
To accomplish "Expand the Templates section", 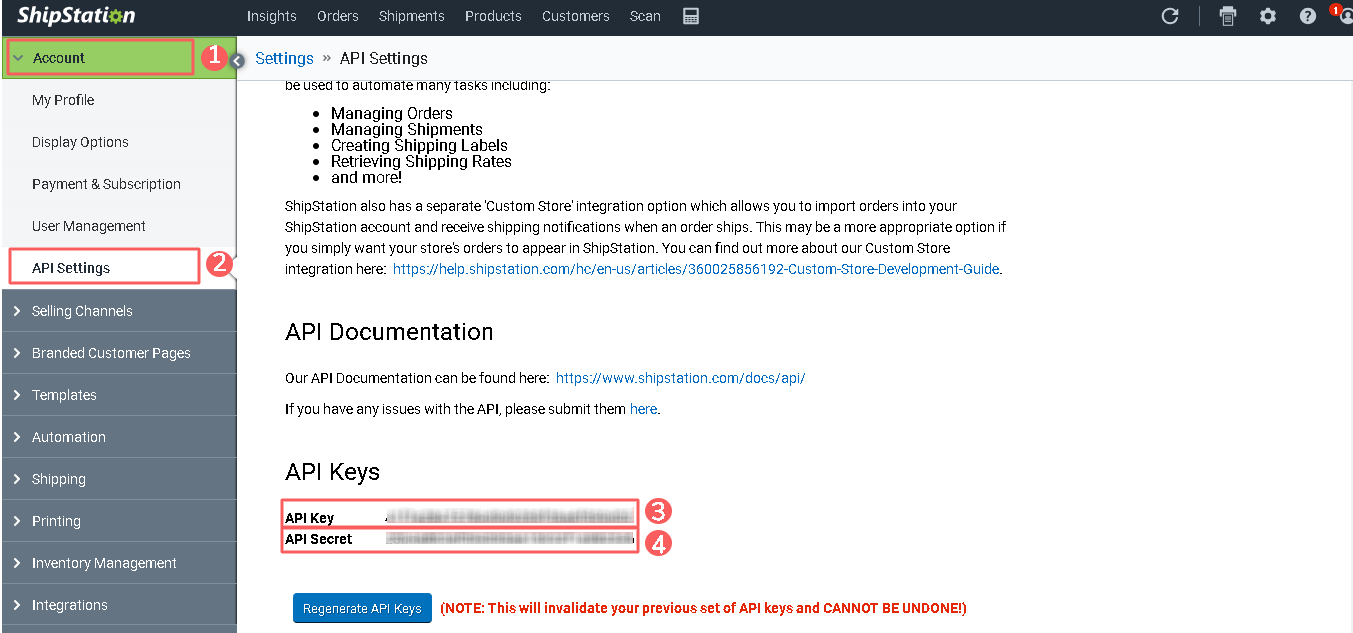I will pyautogui.click(x=119, y=395).
